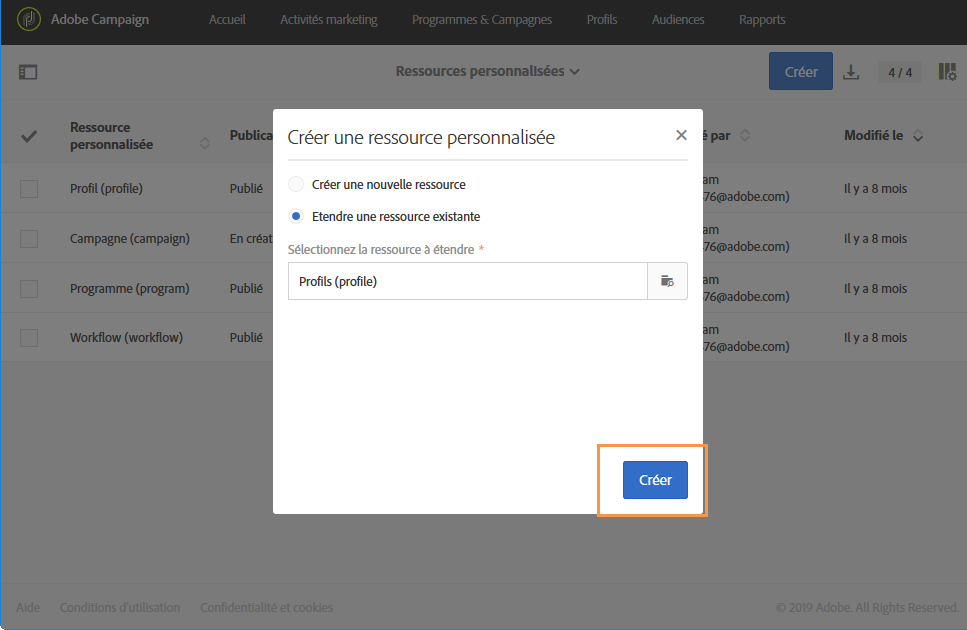Check the Profil (profile) row checkbox
The image size is (967, 630).
click(x=29, y=189)
